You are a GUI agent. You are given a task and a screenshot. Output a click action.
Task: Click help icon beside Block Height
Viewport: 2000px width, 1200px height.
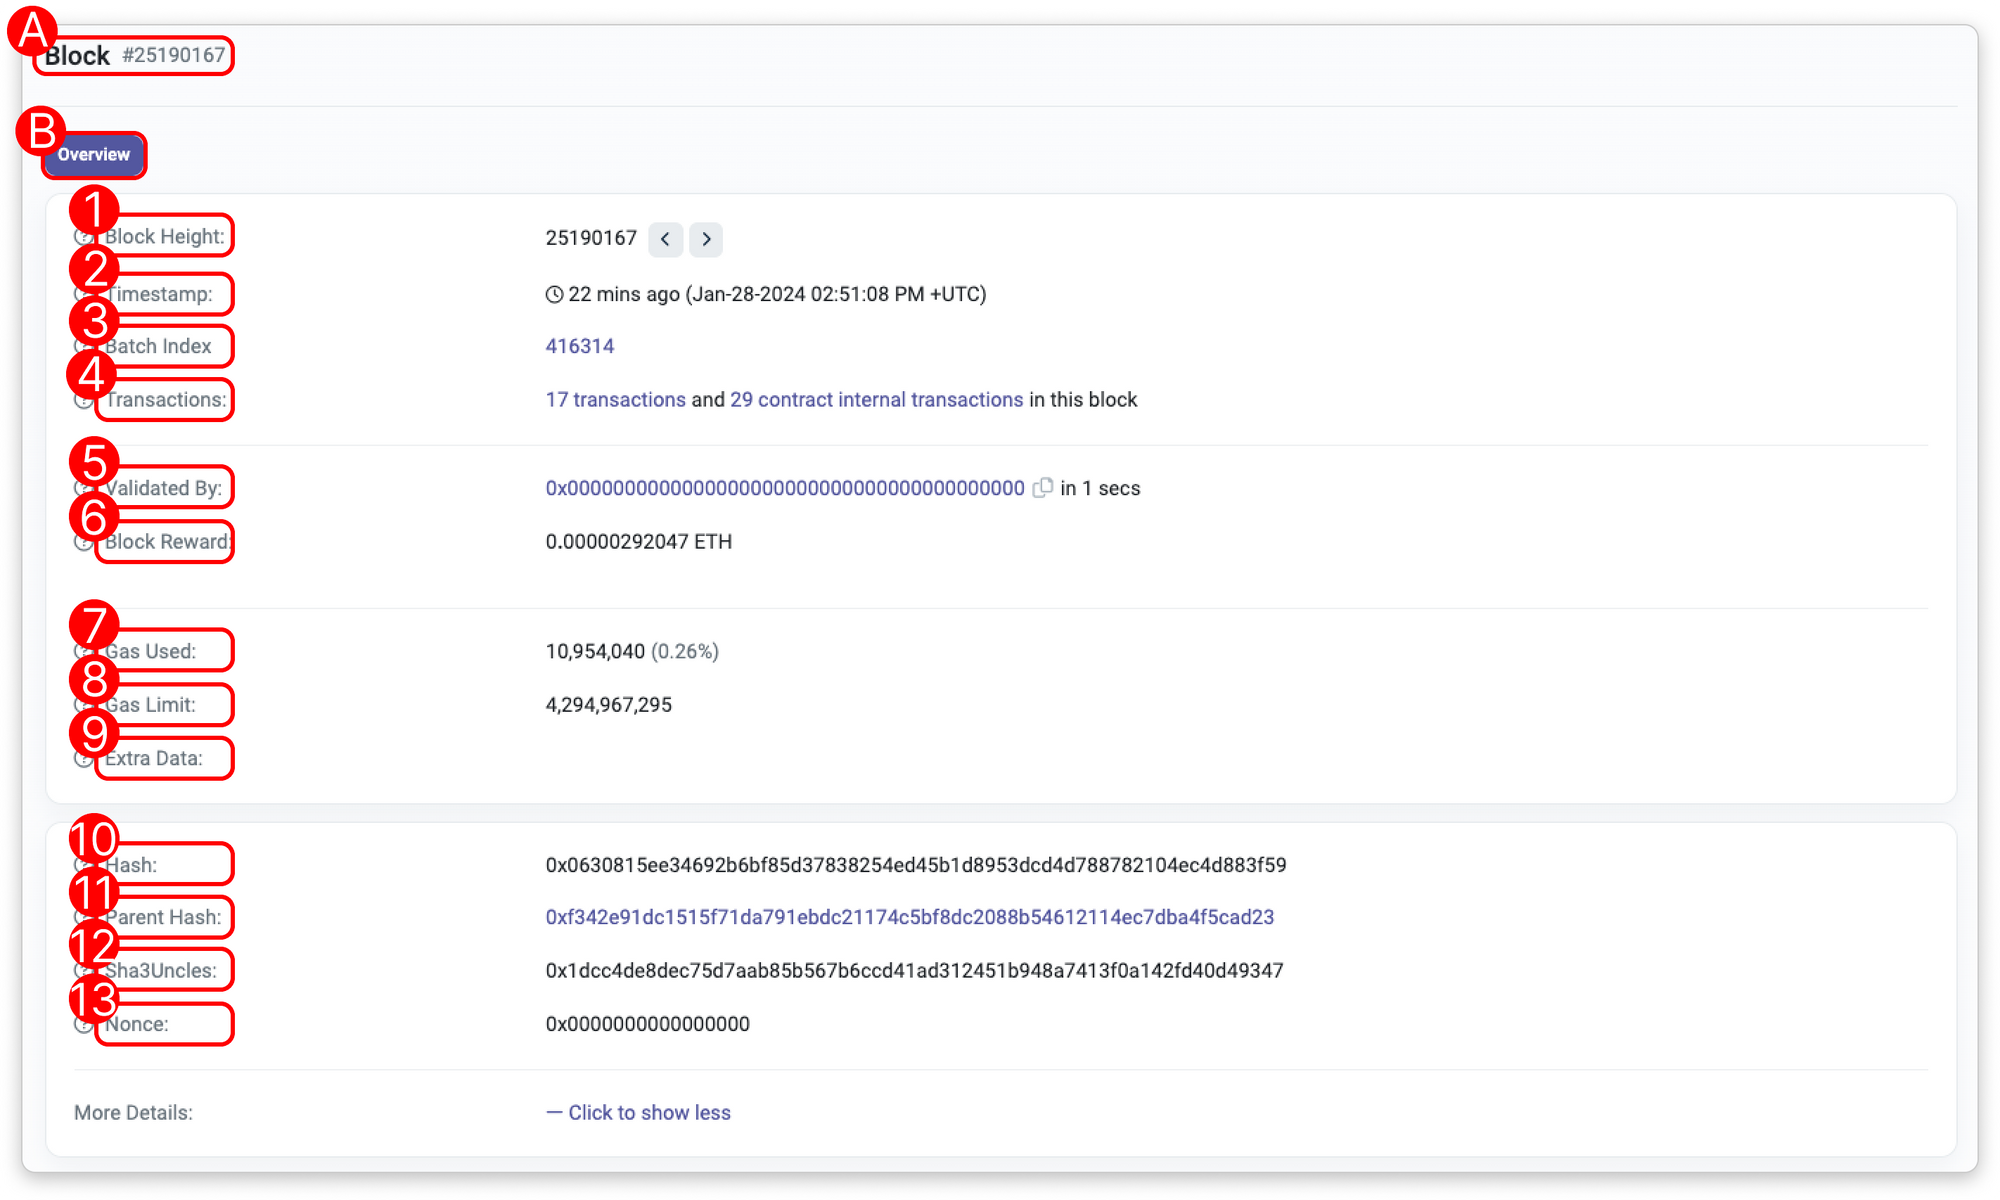[x=83, y=237]
